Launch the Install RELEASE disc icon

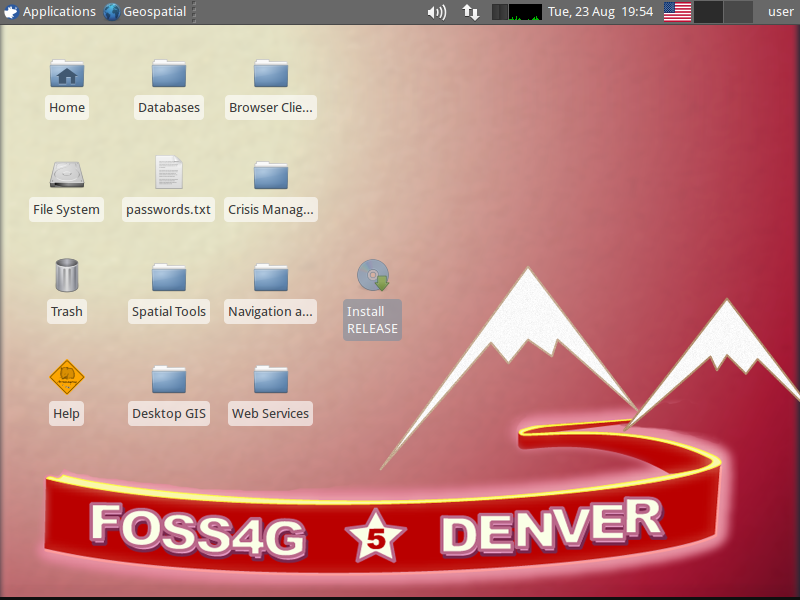[x=373, y=275]
